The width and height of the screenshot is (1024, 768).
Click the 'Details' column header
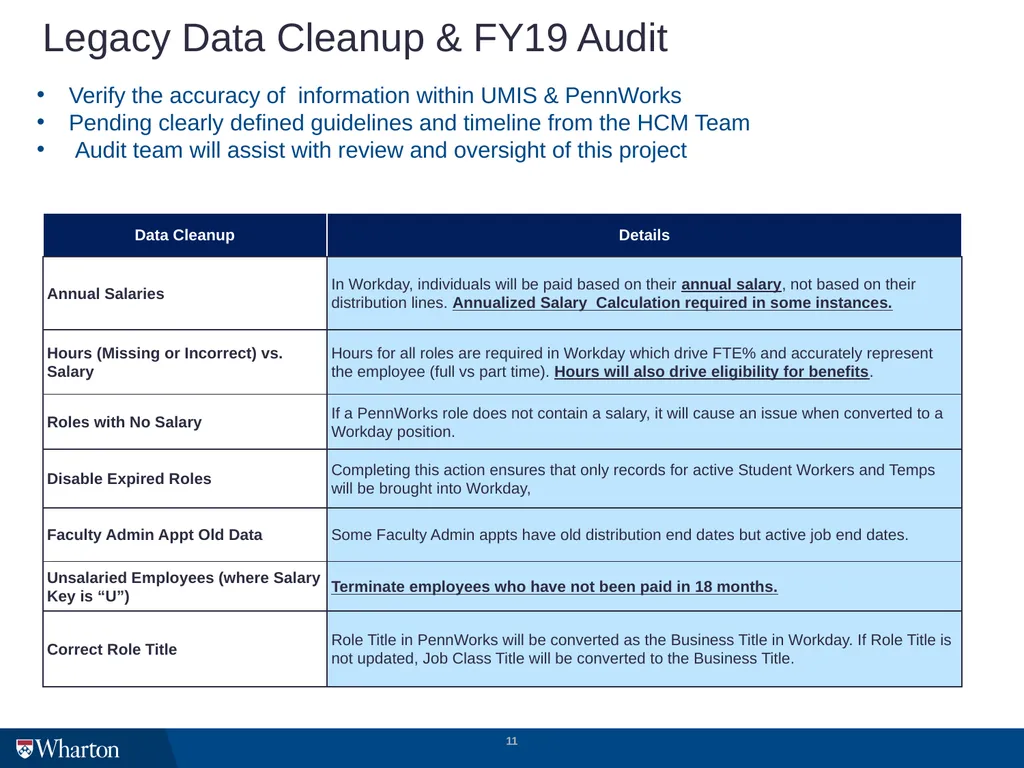644,235
